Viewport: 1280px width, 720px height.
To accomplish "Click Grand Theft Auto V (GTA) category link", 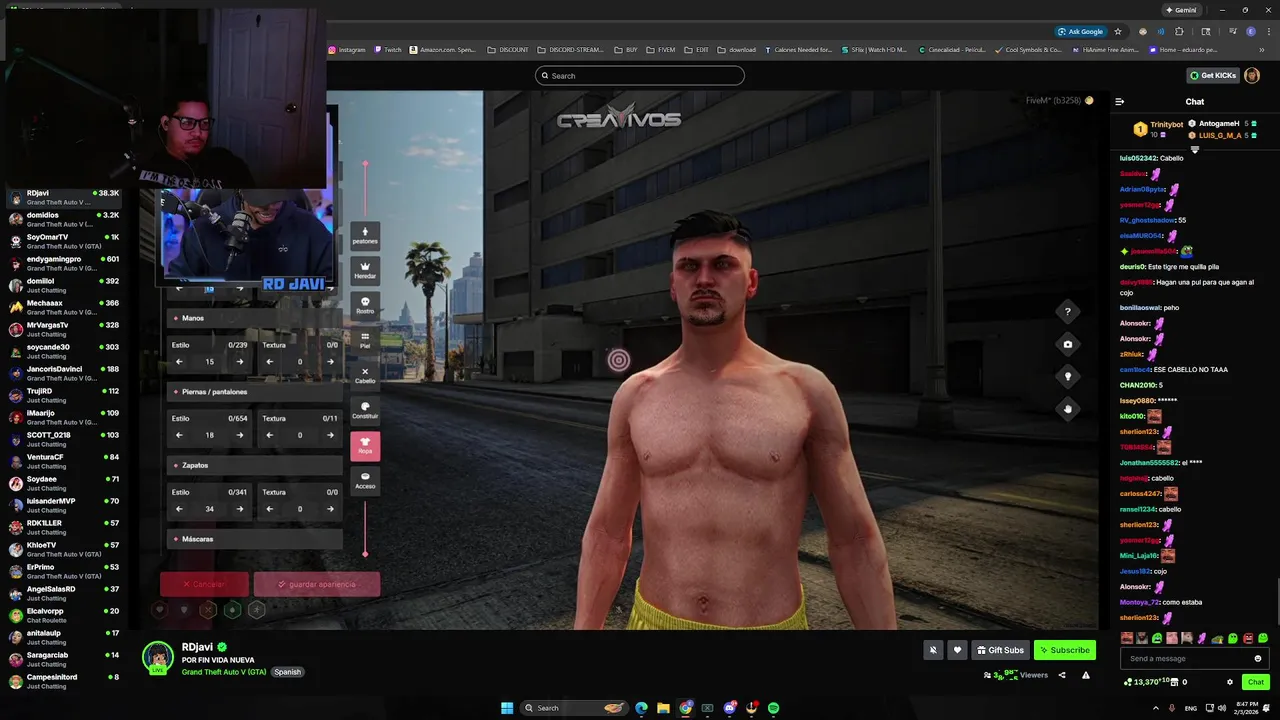I will pyautogui.click(x=224, y=672).
